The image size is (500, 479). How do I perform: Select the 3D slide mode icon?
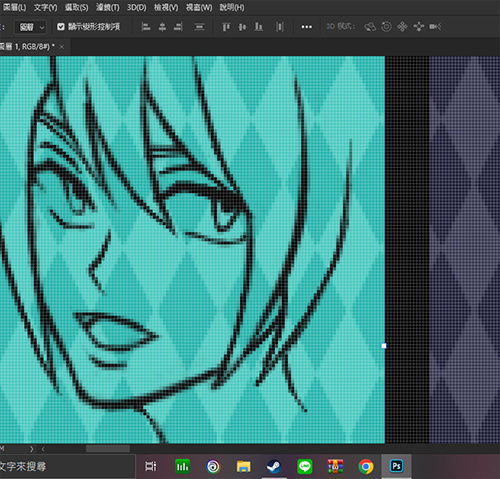(x=419, y=27)
